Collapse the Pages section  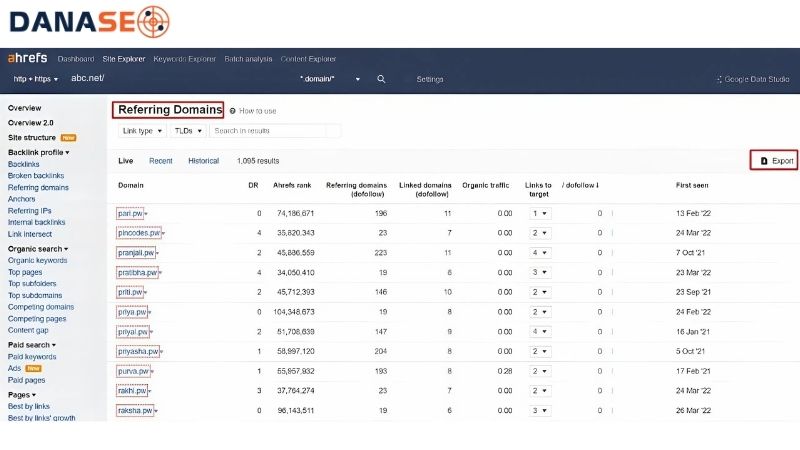(x=21, y=395)
